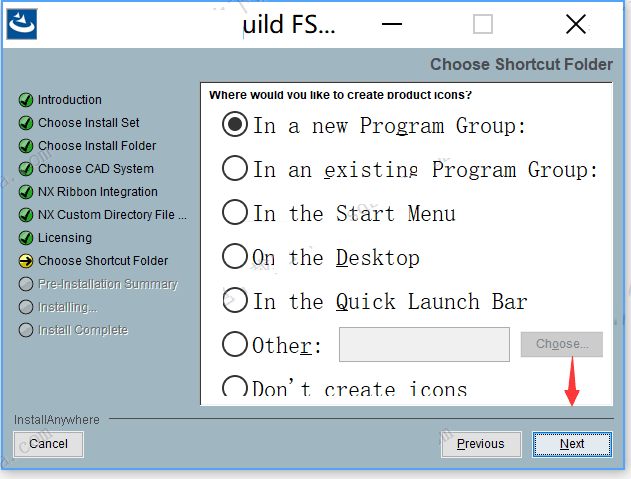Click the installer app icon in title bar

(x=22, y=23)
